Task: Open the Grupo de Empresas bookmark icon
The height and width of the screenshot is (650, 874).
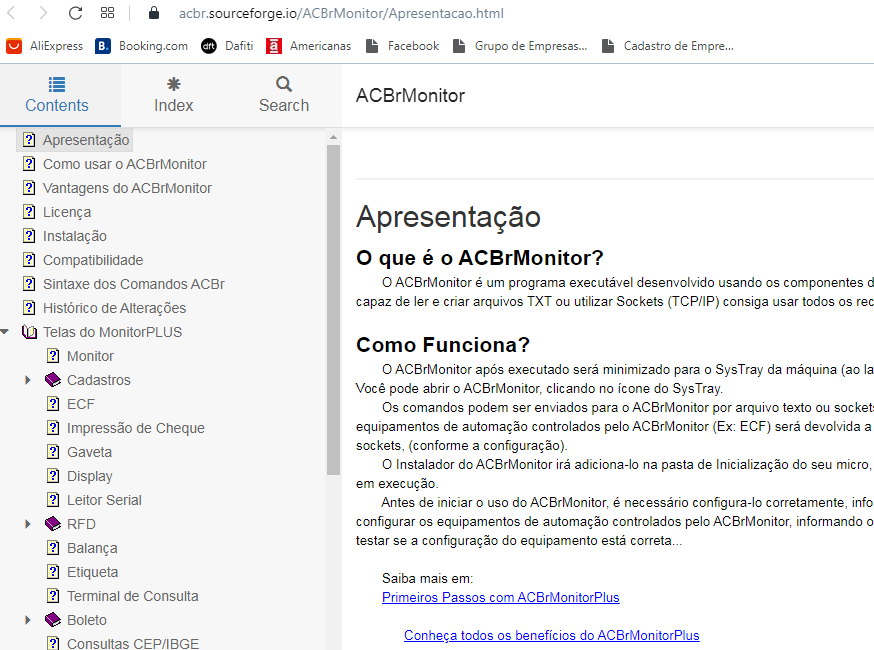Action: coord(459,46)
